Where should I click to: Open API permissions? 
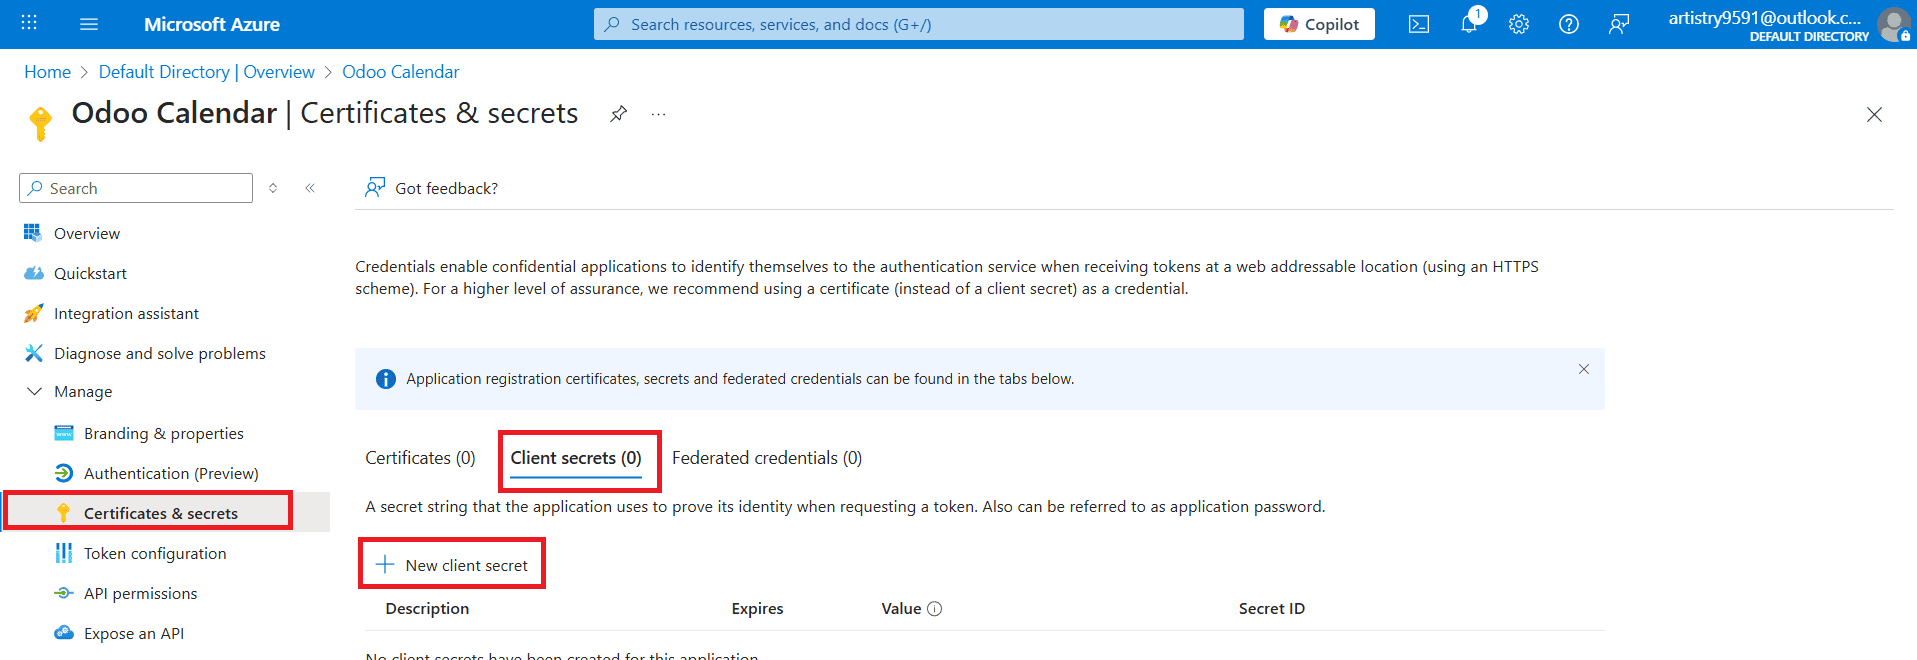tap(141, 593)
